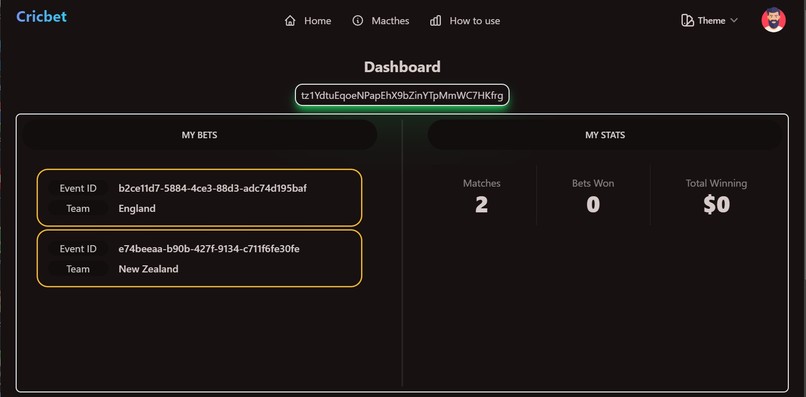The width and height of the screenshot is (806, 397).
Task: Open the Theme dropdown
Action: 709,21
